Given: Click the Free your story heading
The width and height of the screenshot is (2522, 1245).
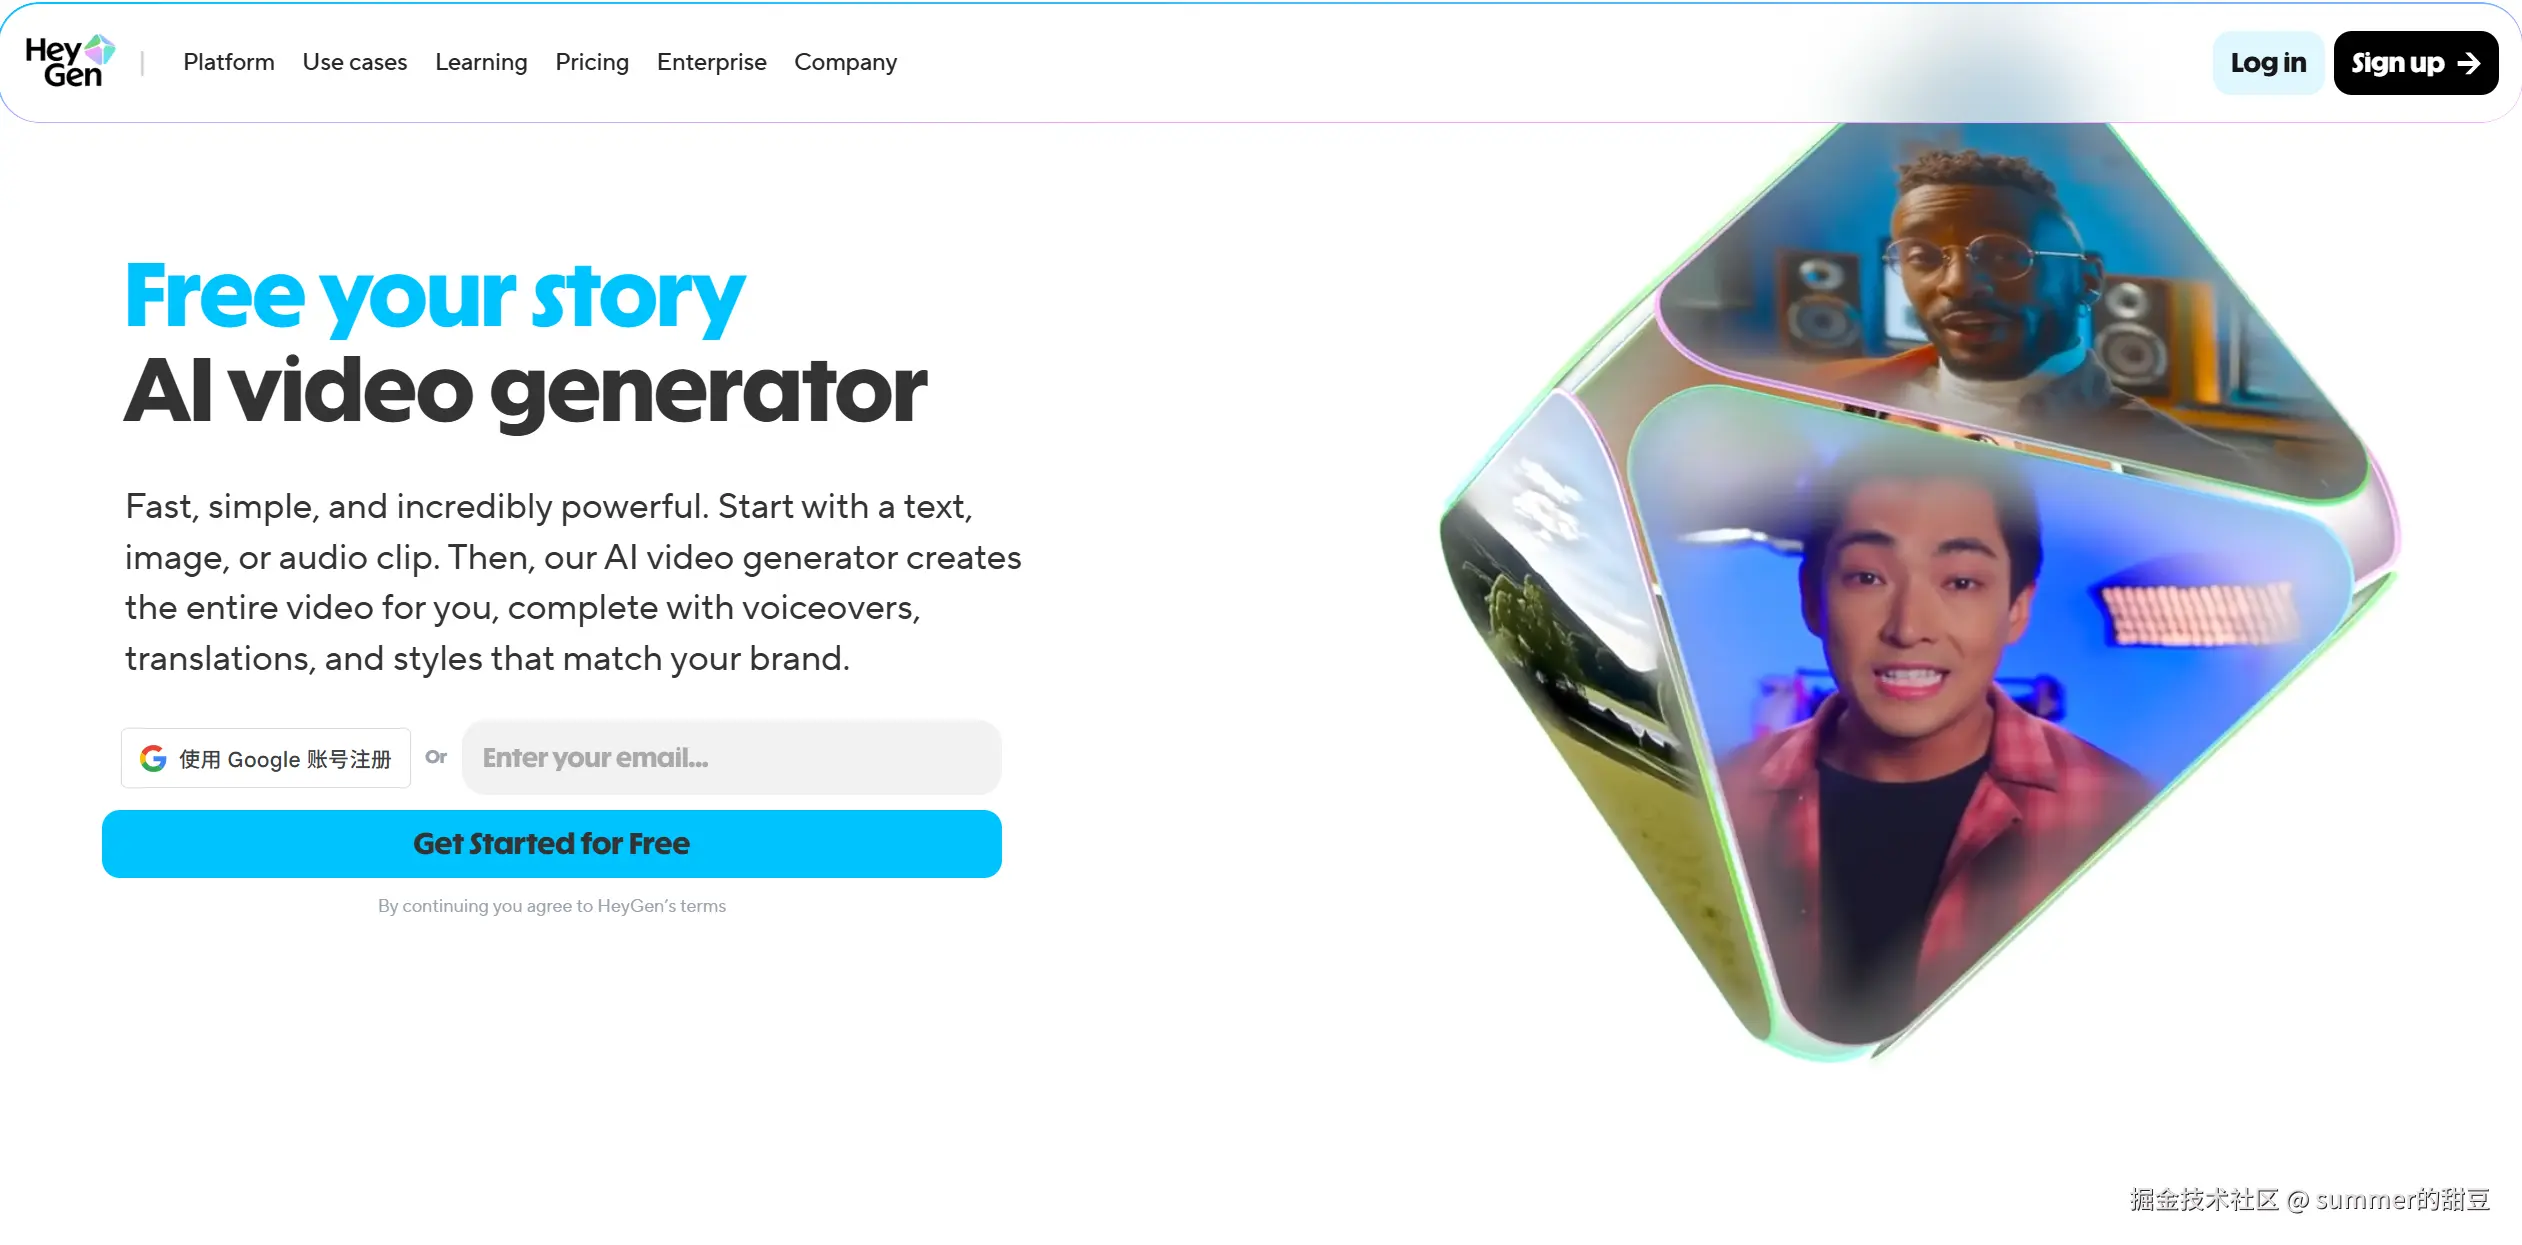Looking at the screenshot, I should point(435,296).
